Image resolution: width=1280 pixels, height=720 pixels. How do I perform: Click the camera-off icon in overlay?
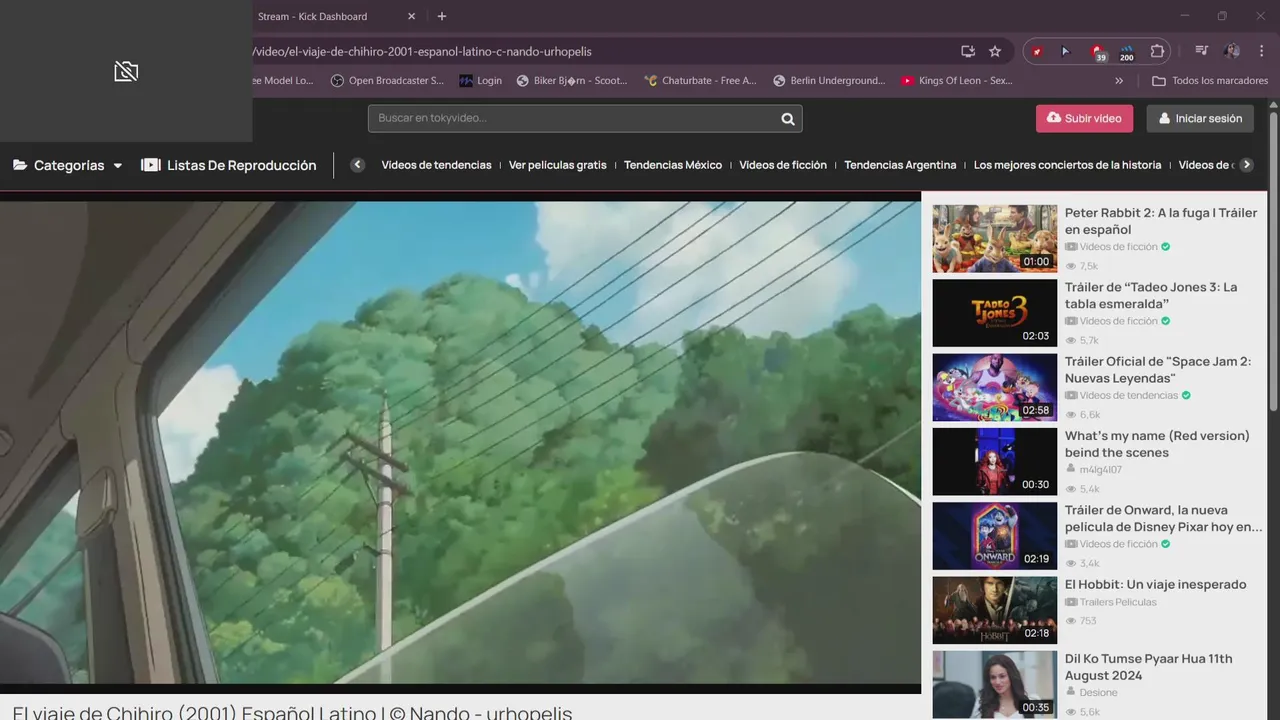pyautogui.click(x=126, y=71)
